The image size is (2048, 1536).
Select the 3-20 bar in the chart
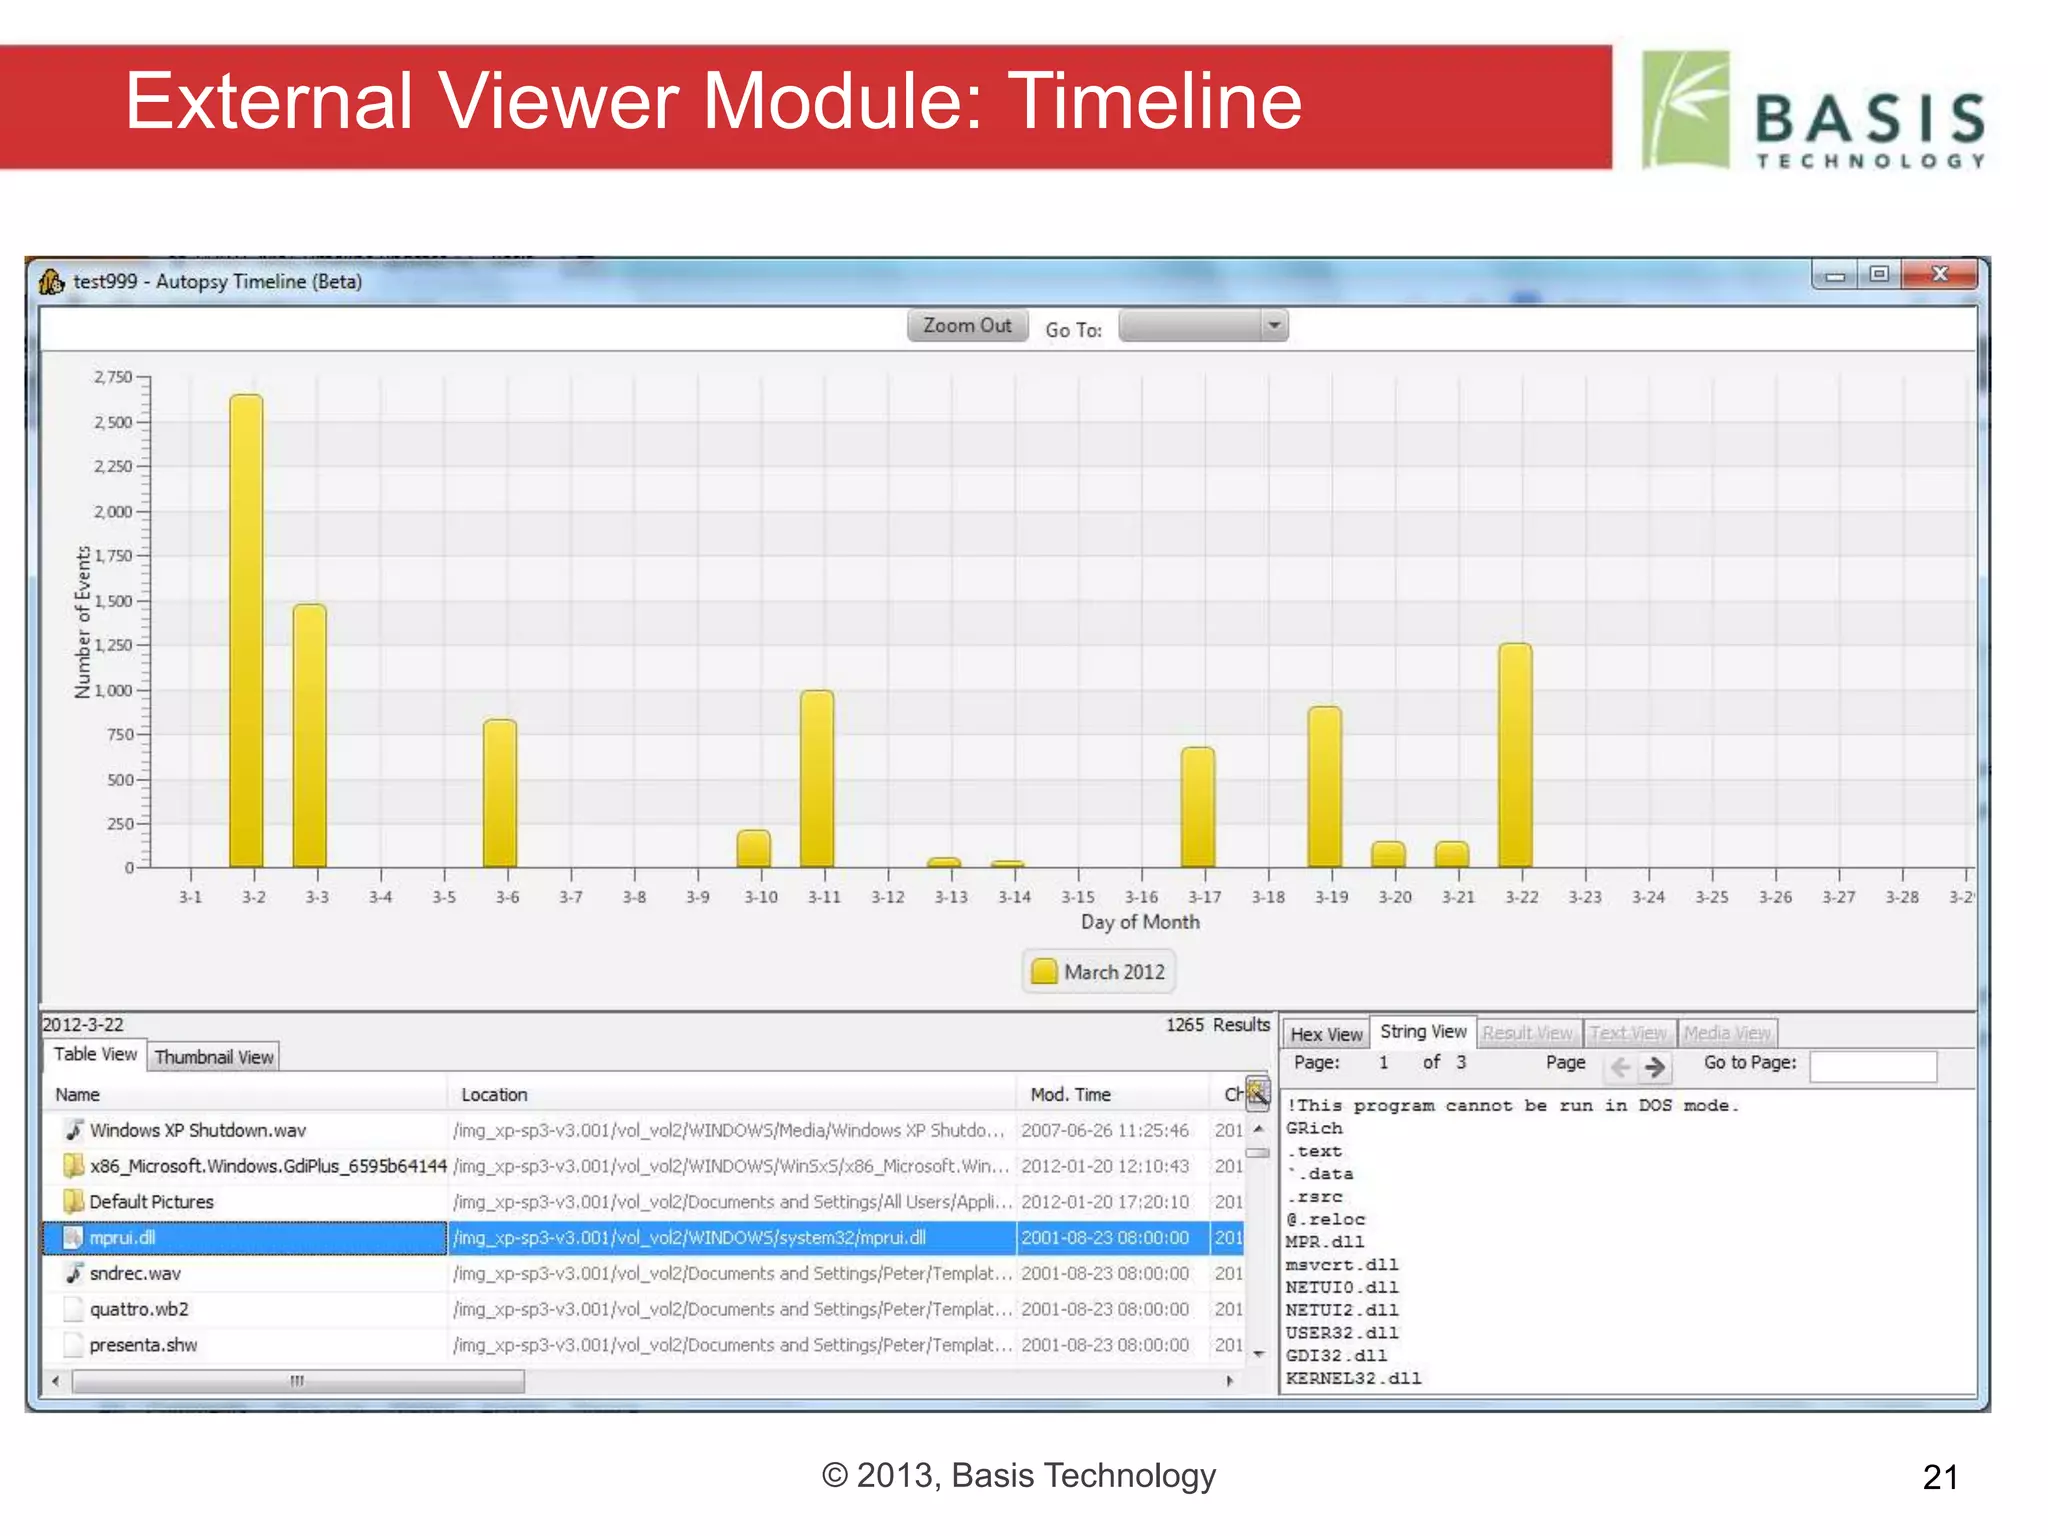1388,854
